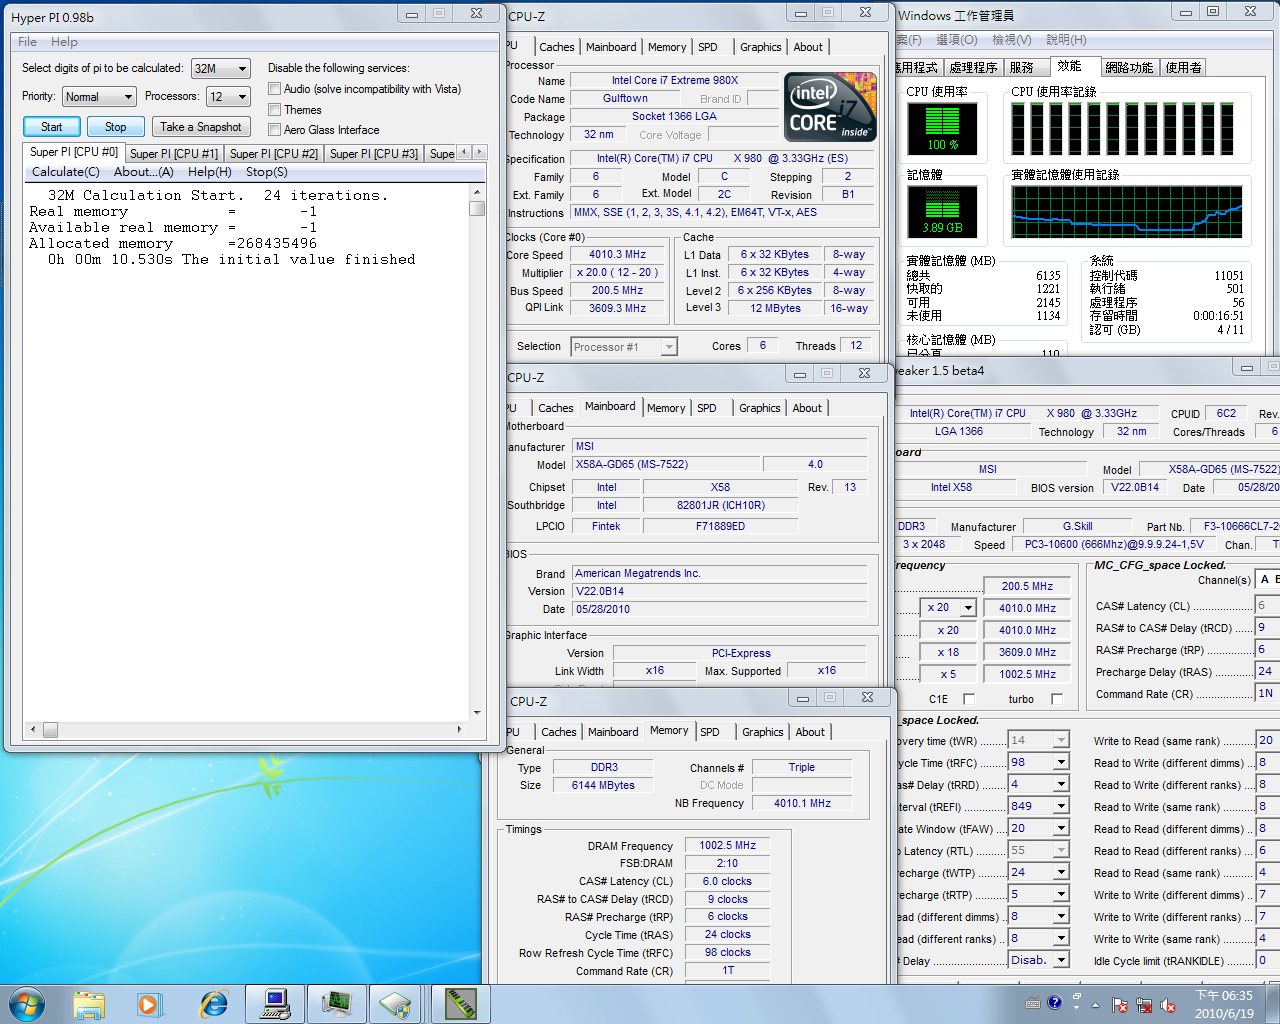Image resolution: width=1280 pixels, height=1024 pixels.
Task: Open the tRFC 98 dropdown
Action: [1039, 762]
